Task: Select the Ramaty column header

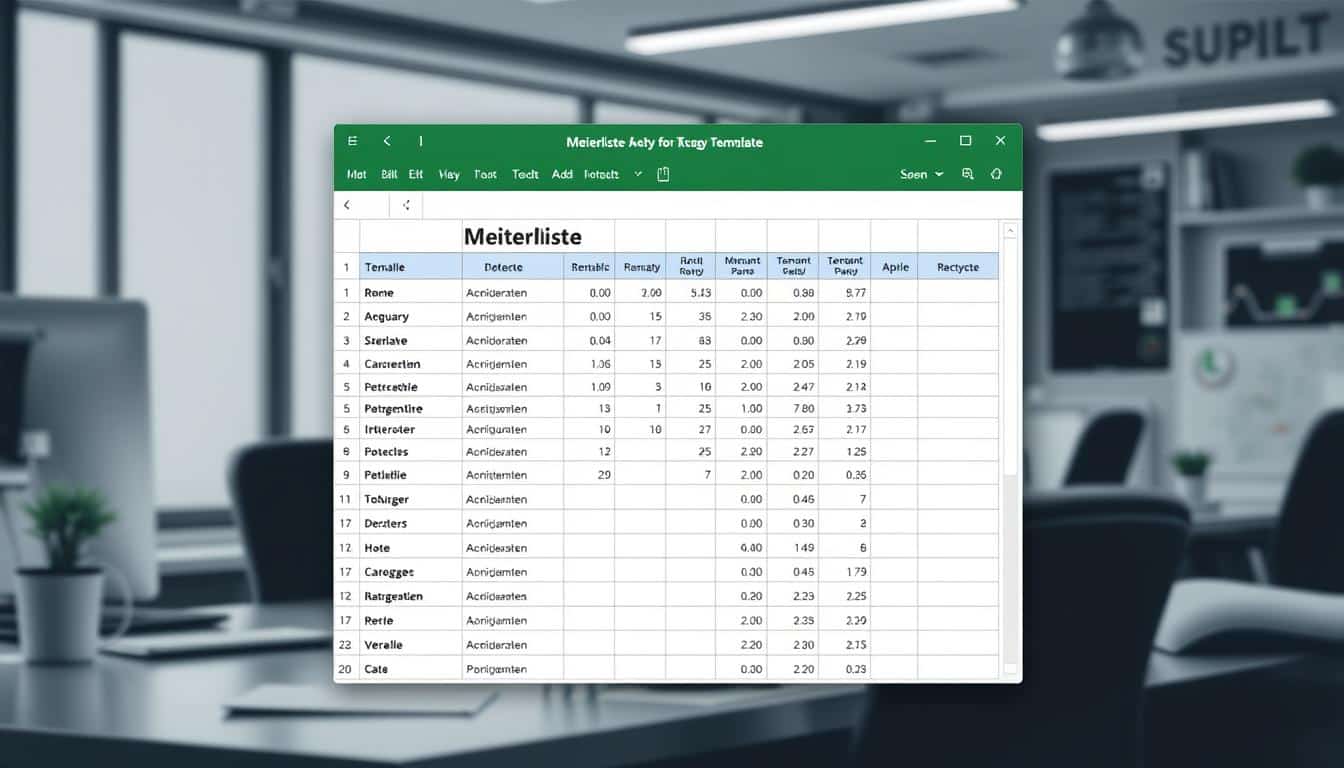Action: 640,266
